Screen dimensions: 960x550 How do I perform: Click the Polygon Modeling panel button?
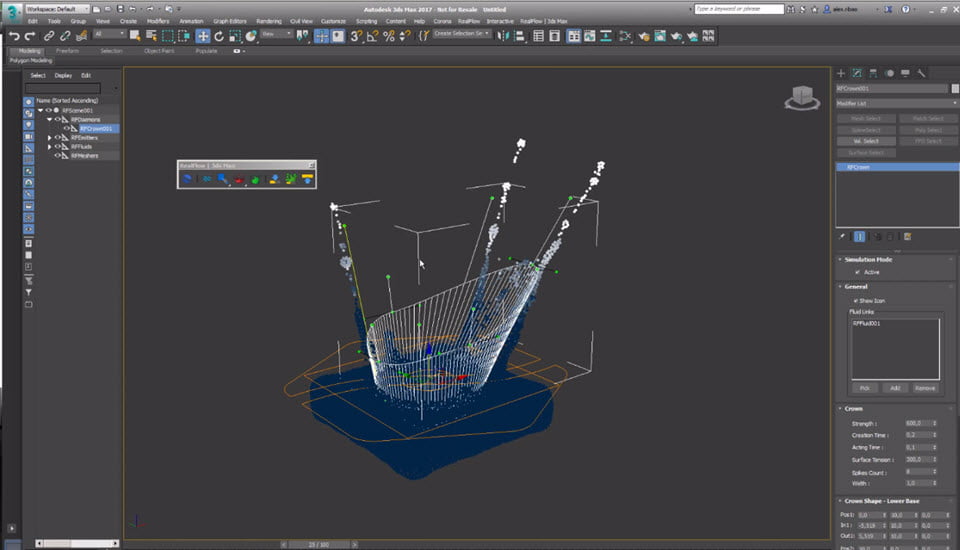[31, 61]
